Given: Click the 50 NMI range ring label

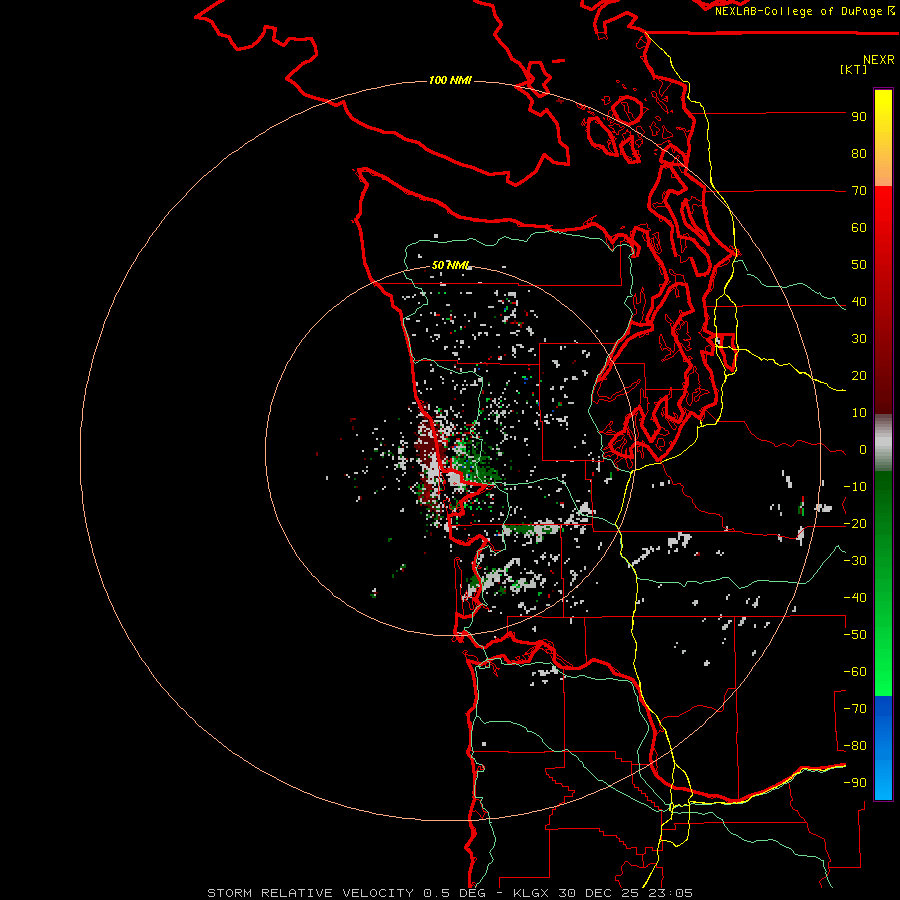Looking at the screenshot, I should (x=451, y=265).
